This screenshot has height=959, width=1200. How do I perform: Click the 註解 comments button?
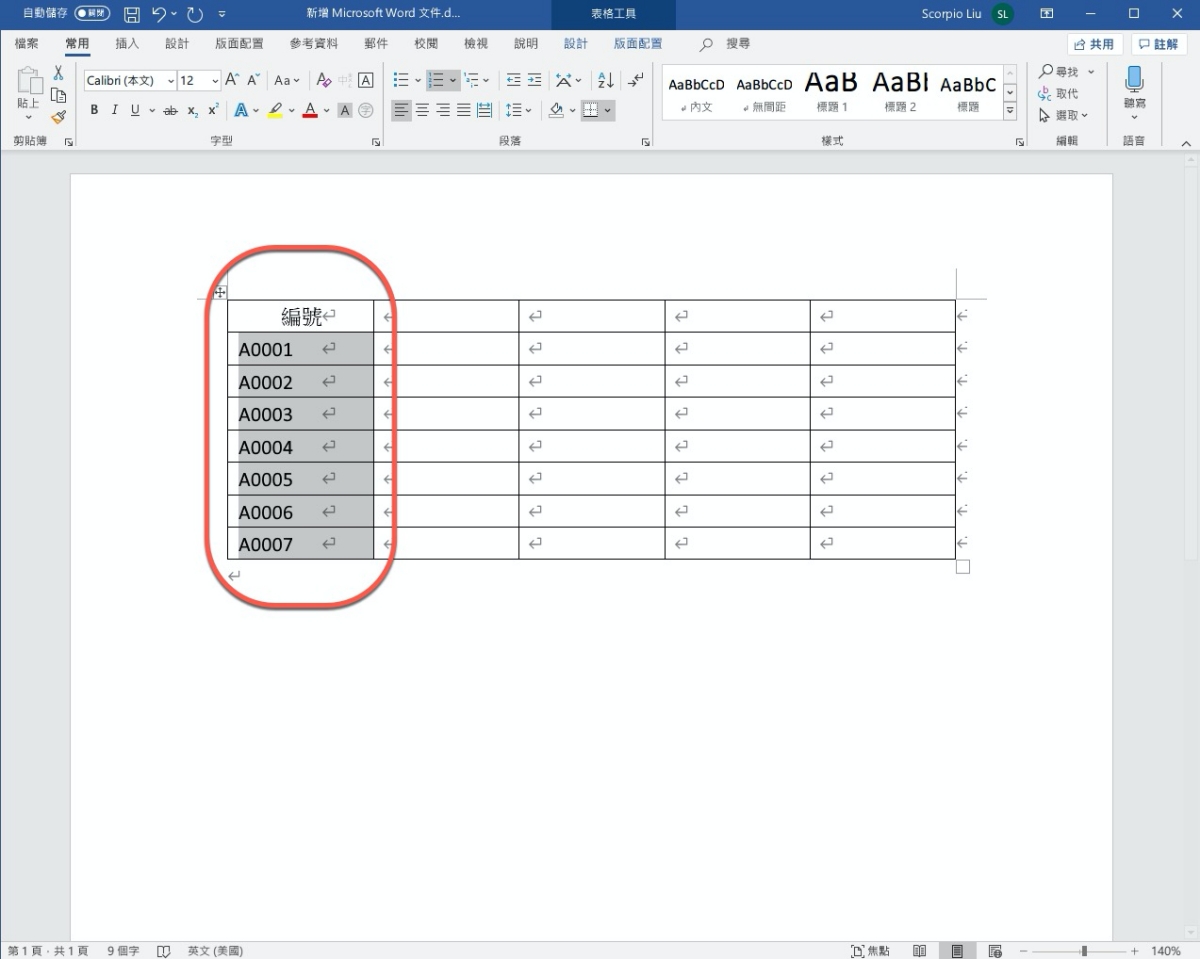tap(1159, 44)
